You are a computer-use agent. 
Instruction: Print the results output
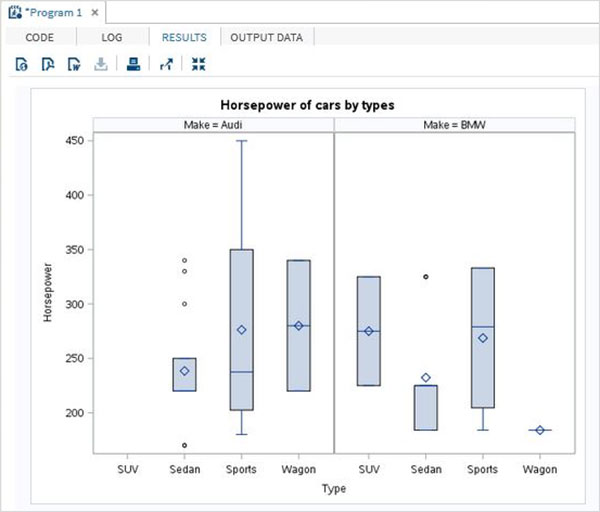click(x=134, y=64)
